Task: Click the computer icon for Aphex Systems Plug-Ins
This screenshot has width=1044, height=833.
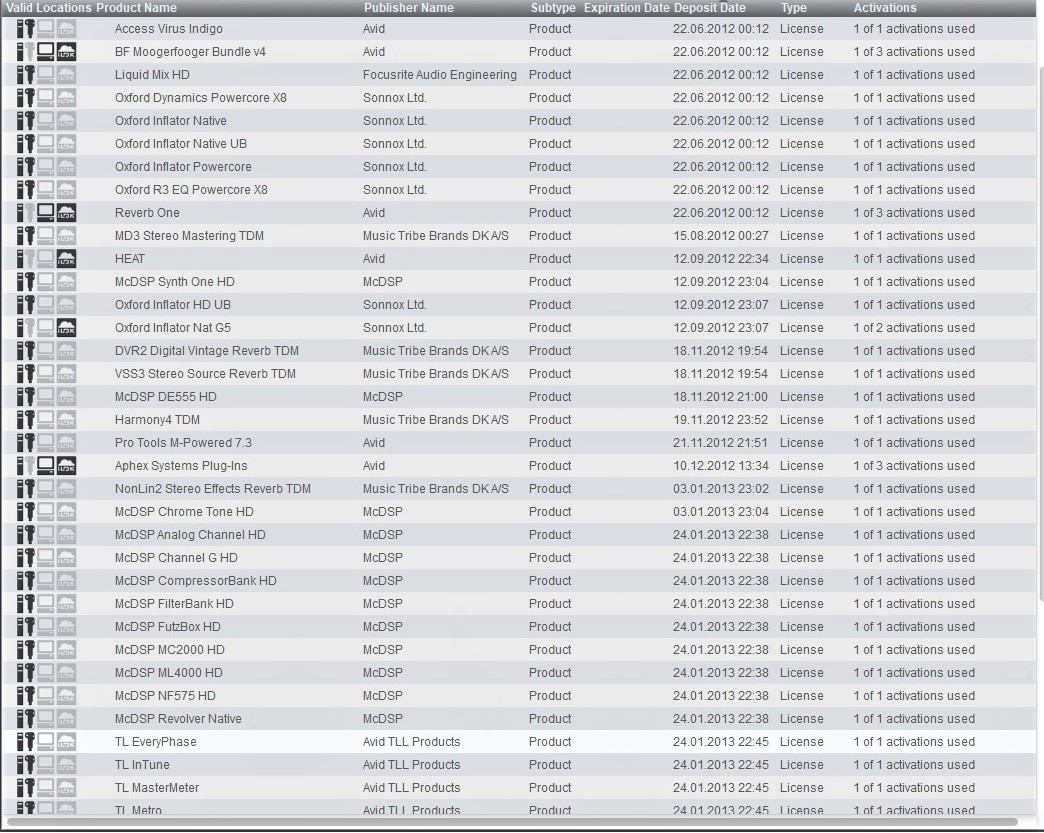Action: point(45,465)
